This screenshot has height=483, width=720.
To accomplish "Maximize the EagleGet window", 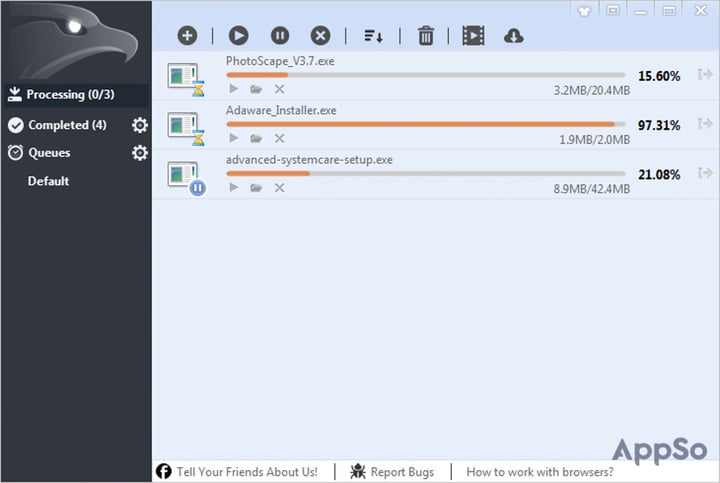I will coord(669,11).
